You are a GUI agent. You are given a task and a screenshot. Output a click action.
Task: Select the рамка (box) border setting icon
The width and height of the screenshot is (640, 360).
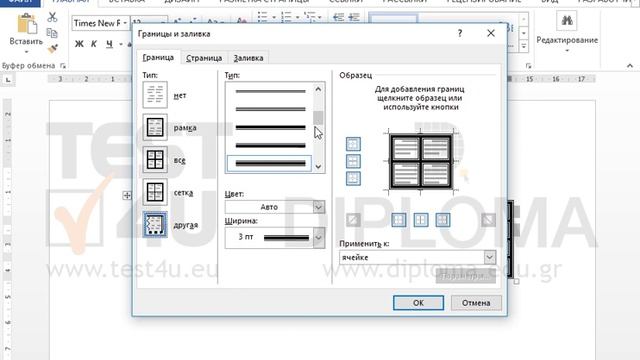coord(155,127)
